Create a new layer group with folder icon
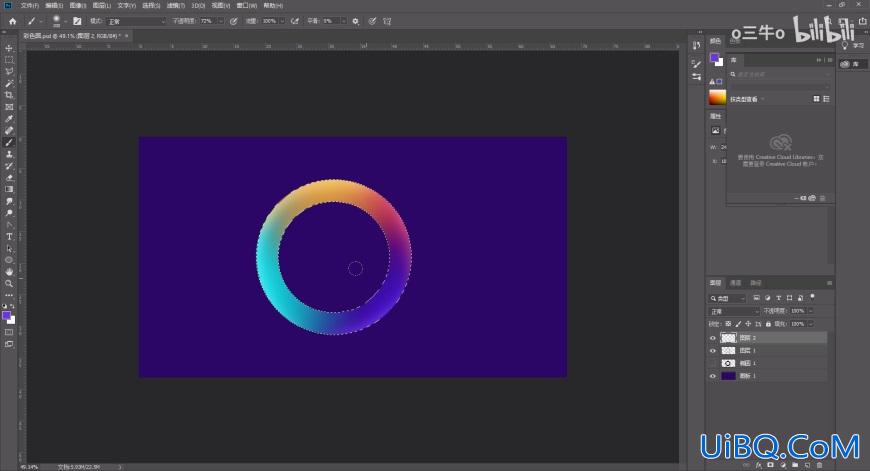The height and width of the screenshot is (471, 870). coord(795,465)
